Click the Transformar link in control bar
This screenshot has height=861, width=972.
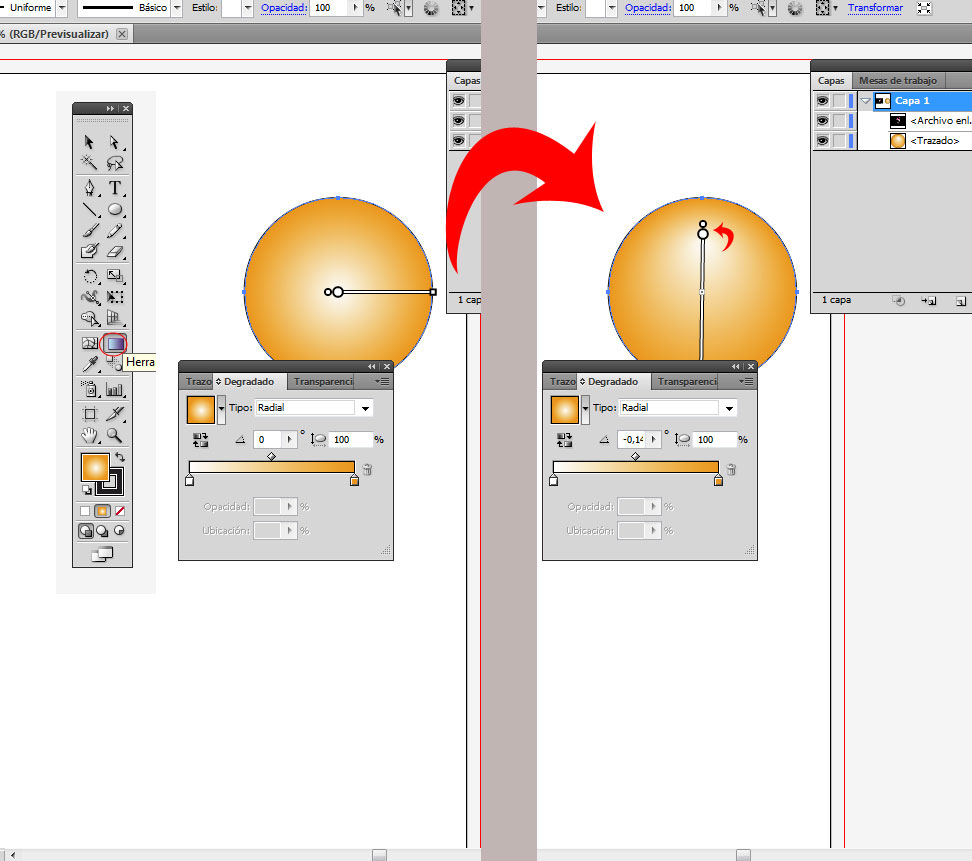coord(875,8)
